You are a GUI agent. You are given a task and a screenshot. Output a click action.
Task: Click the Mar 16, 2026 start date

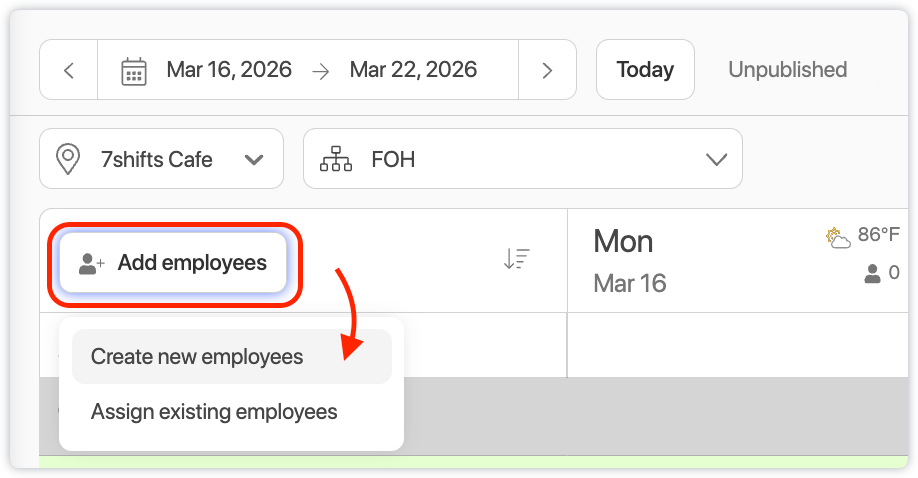tap(229, 70)
